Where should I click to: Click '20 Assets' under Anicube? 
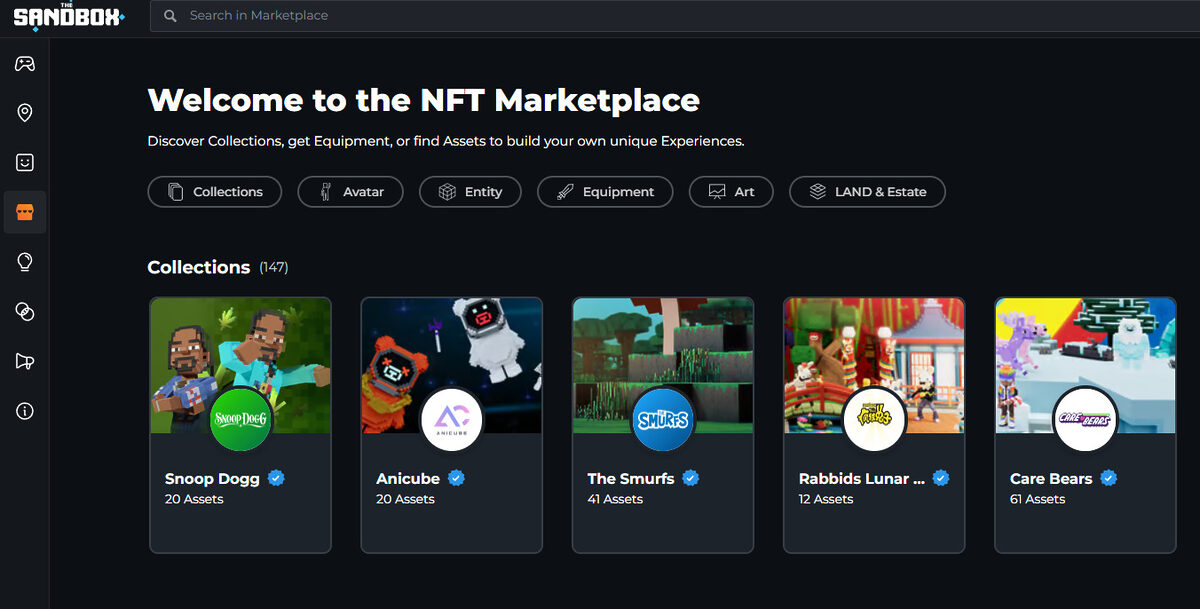(405, 499)
